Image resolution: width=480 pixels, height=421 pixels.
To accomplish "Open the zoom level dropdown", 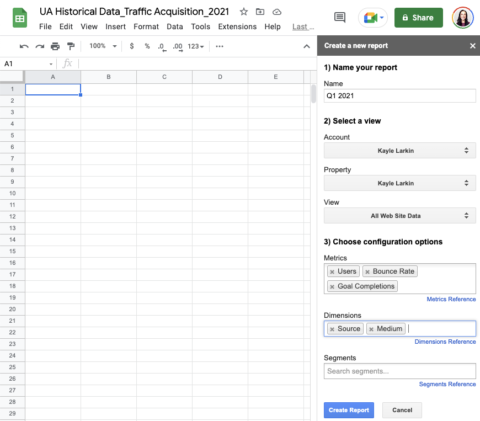I will pyautogui.click(x=103, y=46).
